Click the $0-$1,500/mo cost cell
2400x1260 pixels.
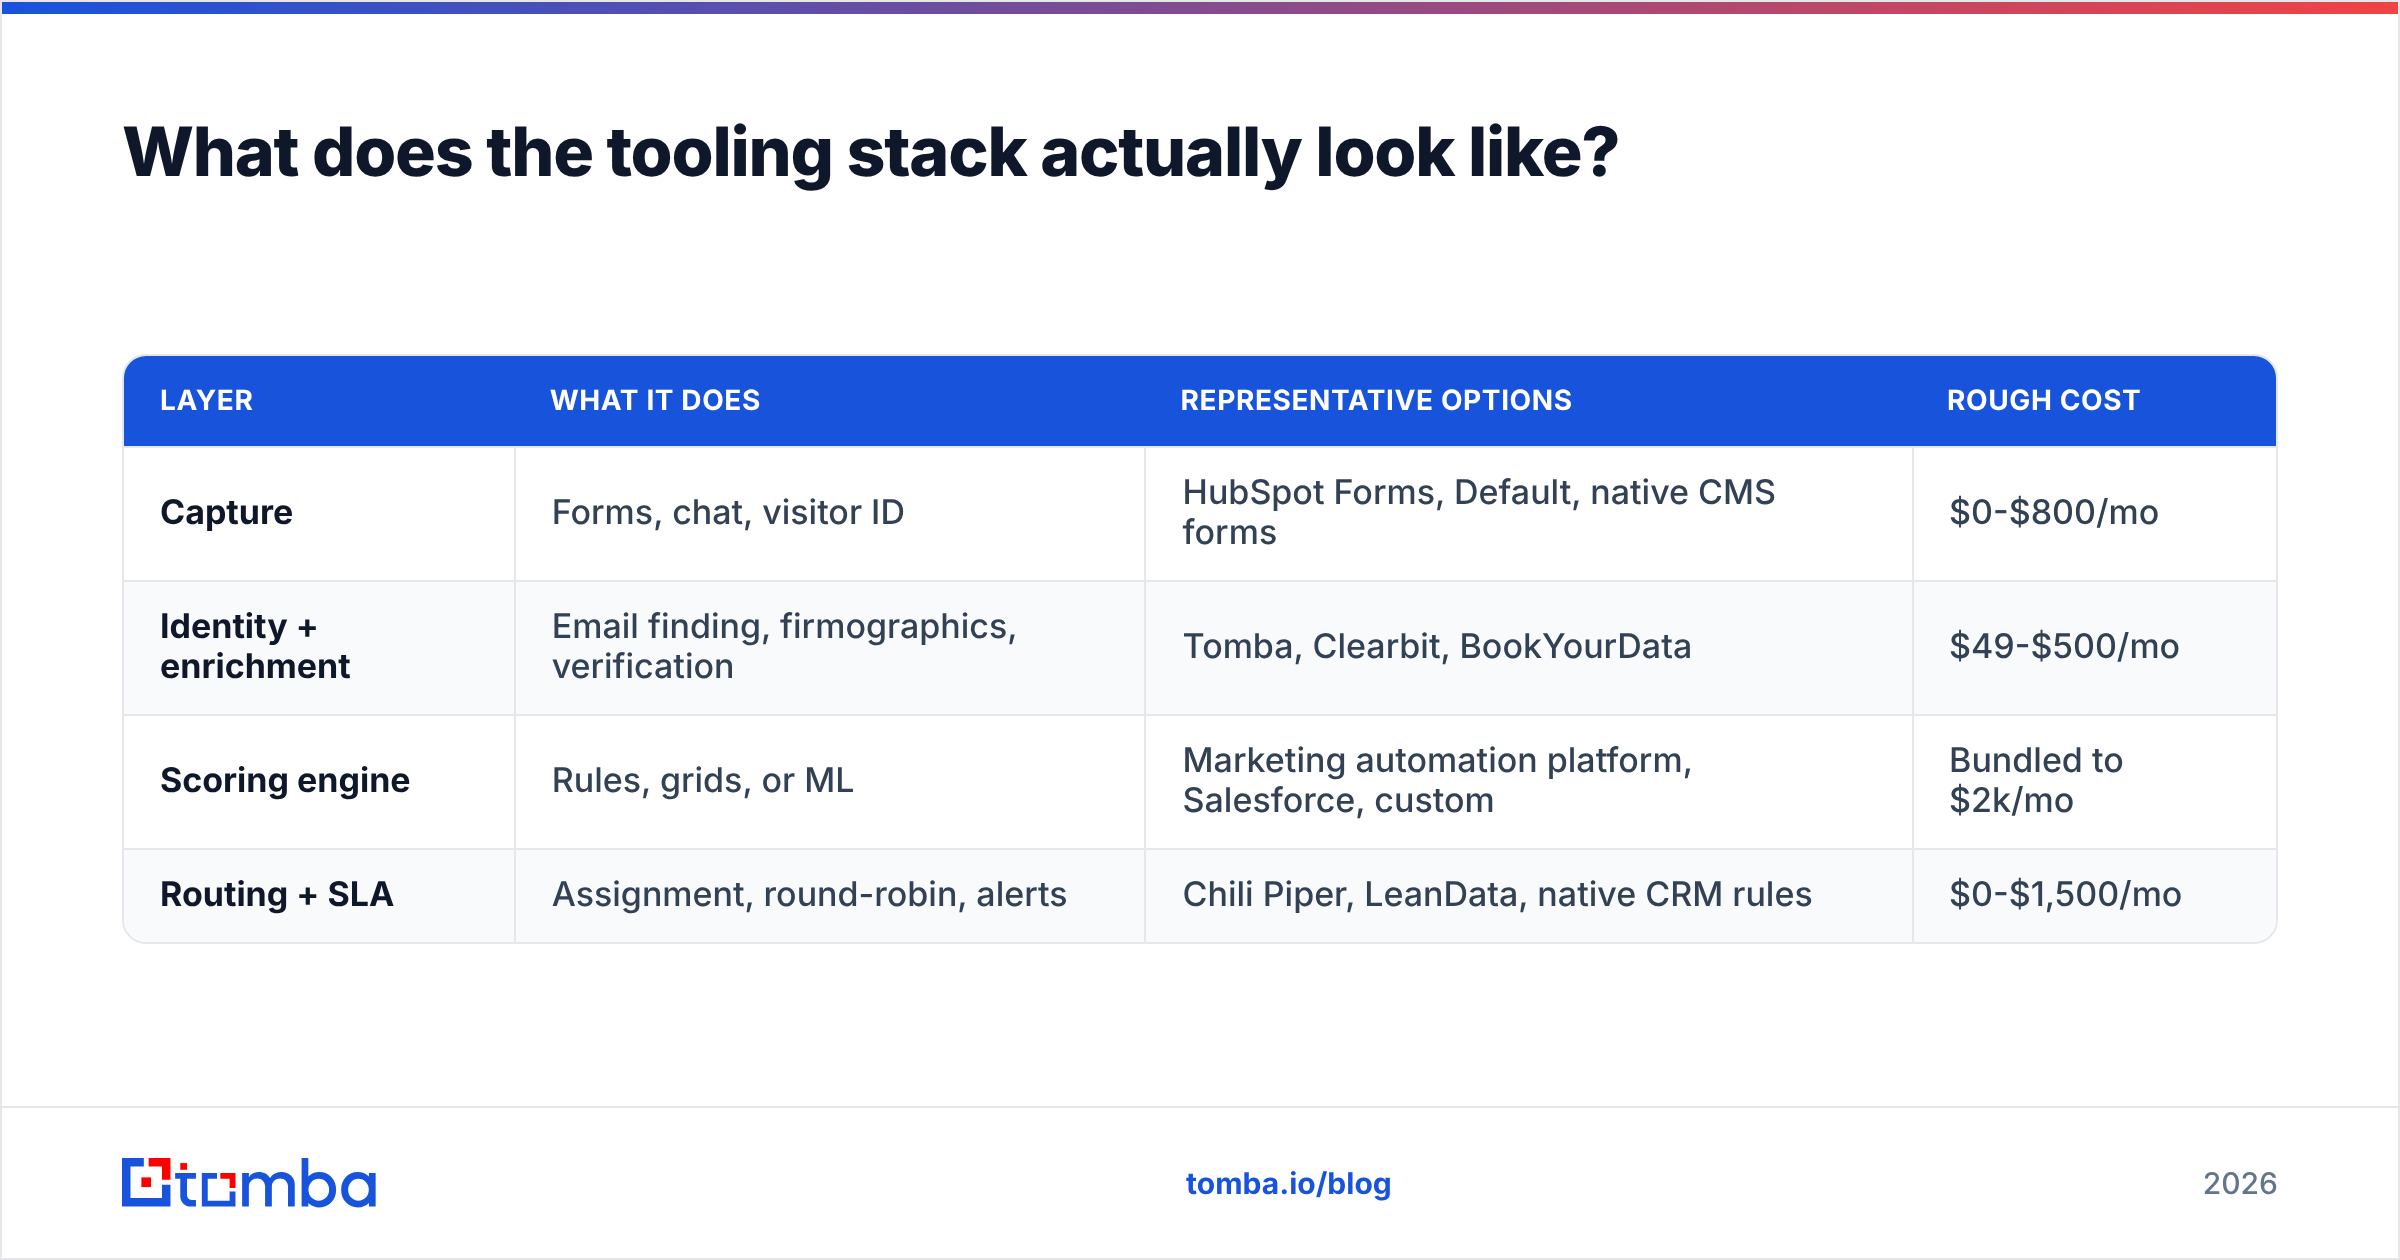point(2094,895)
